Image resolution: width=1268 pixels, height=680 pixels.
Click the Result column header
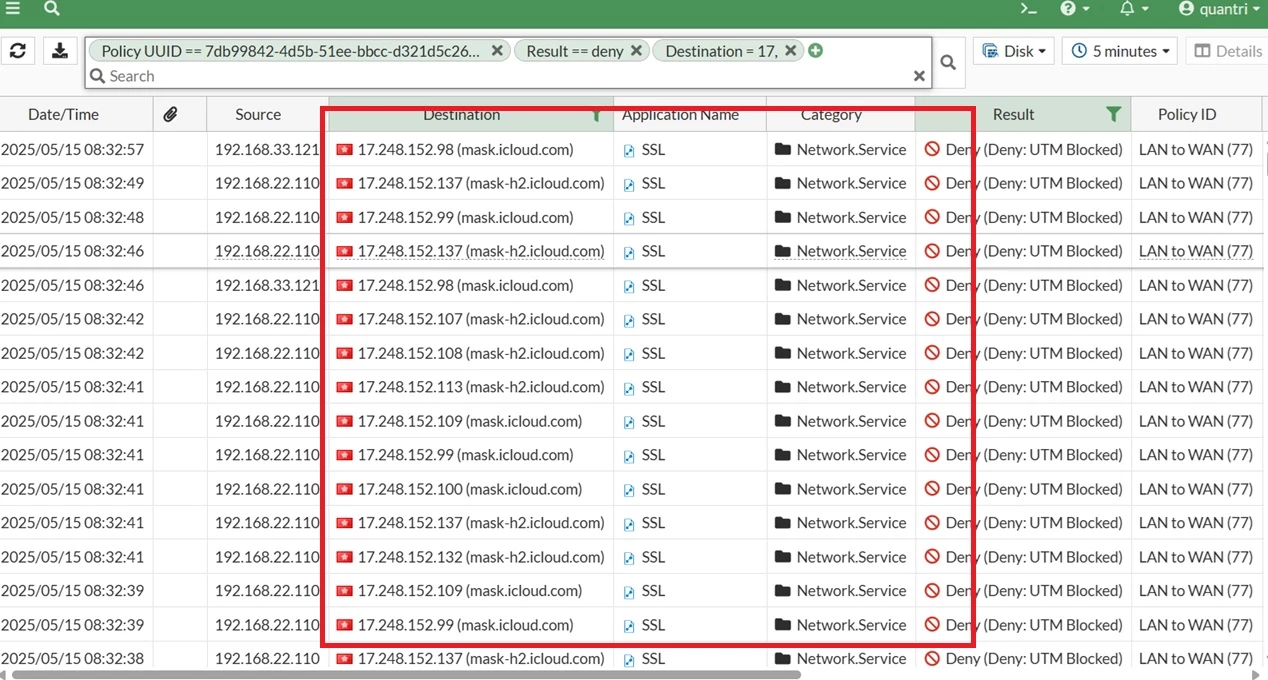coord(1013,114)
